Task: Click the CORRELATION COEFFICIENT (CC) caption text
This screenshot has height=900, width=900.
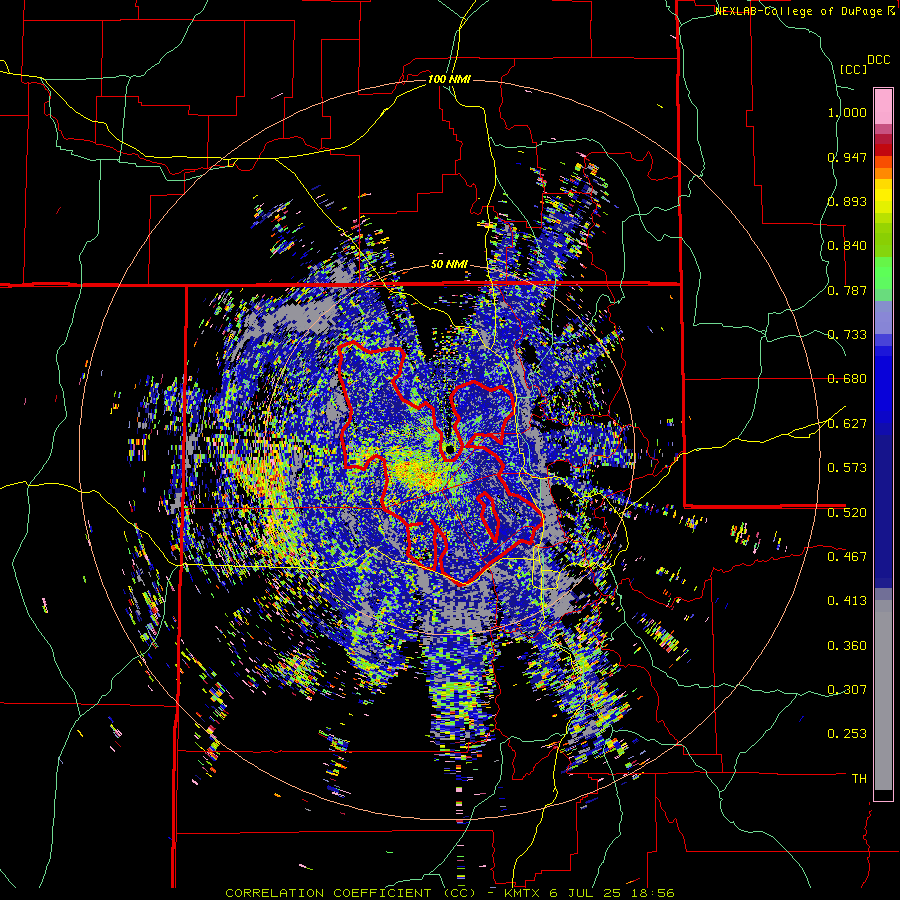Action: 350,893
